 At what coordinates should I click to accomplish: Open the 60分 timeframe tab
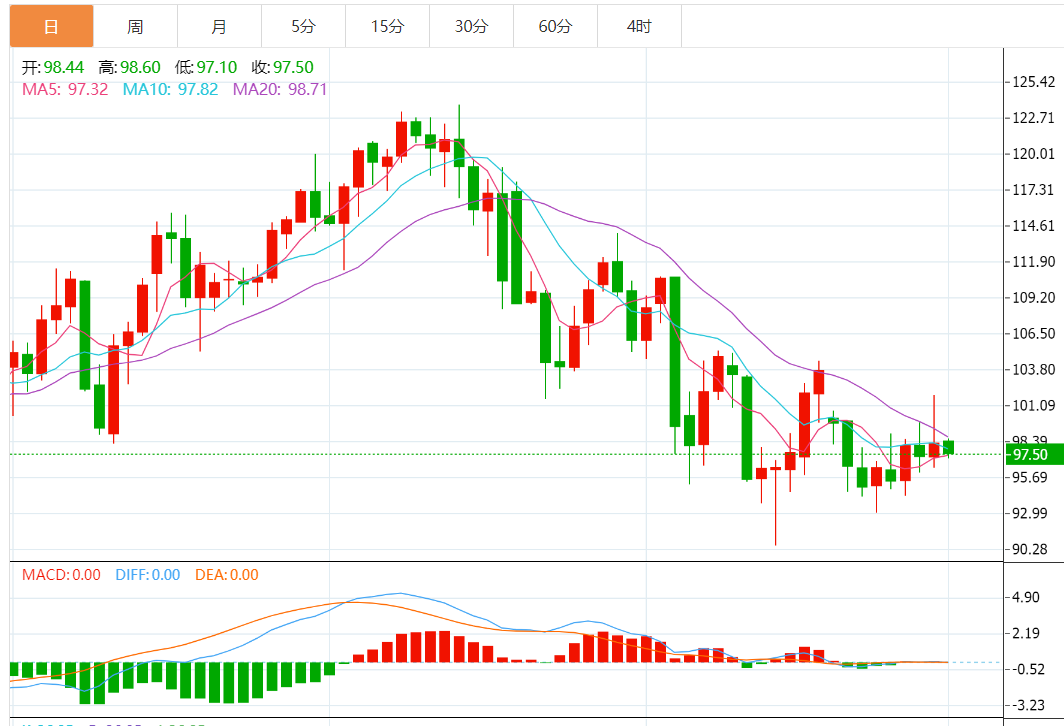point(556,26)
